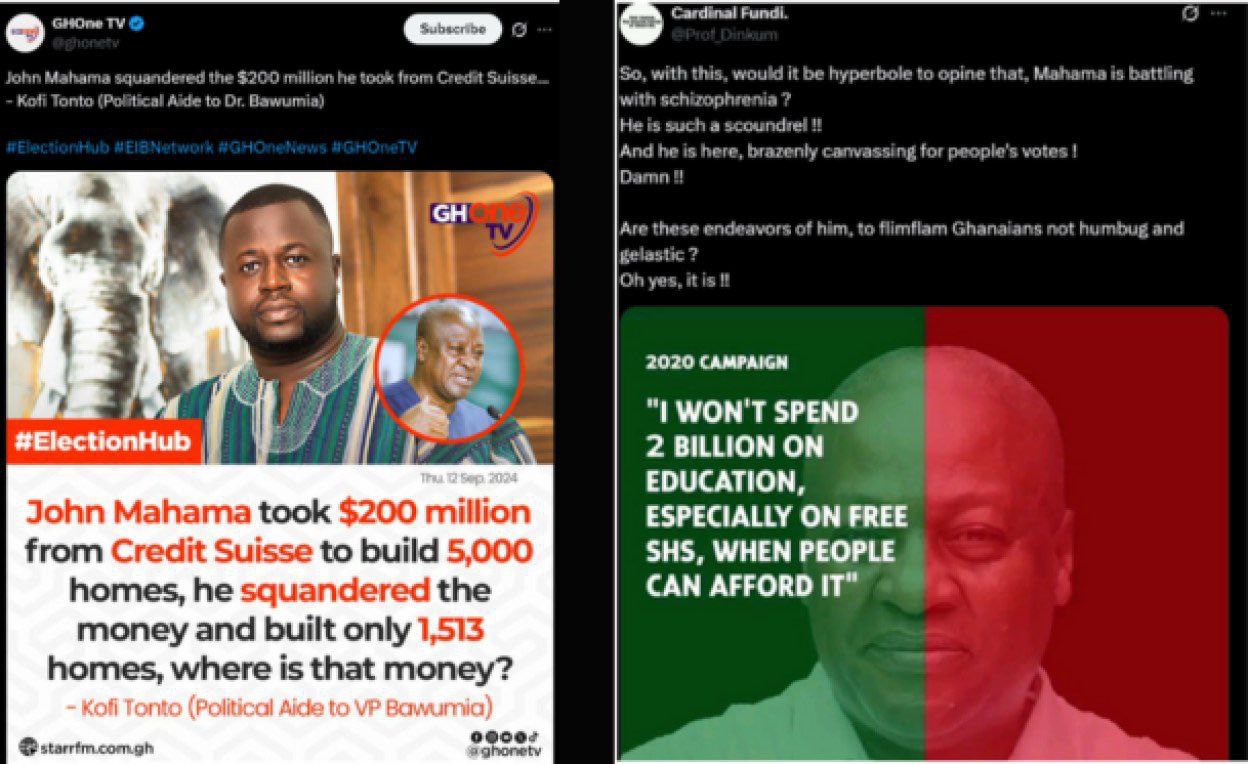Subscribe to GHOne TV
Viewport: 1248px width, 764px height.
coord(452,29)
